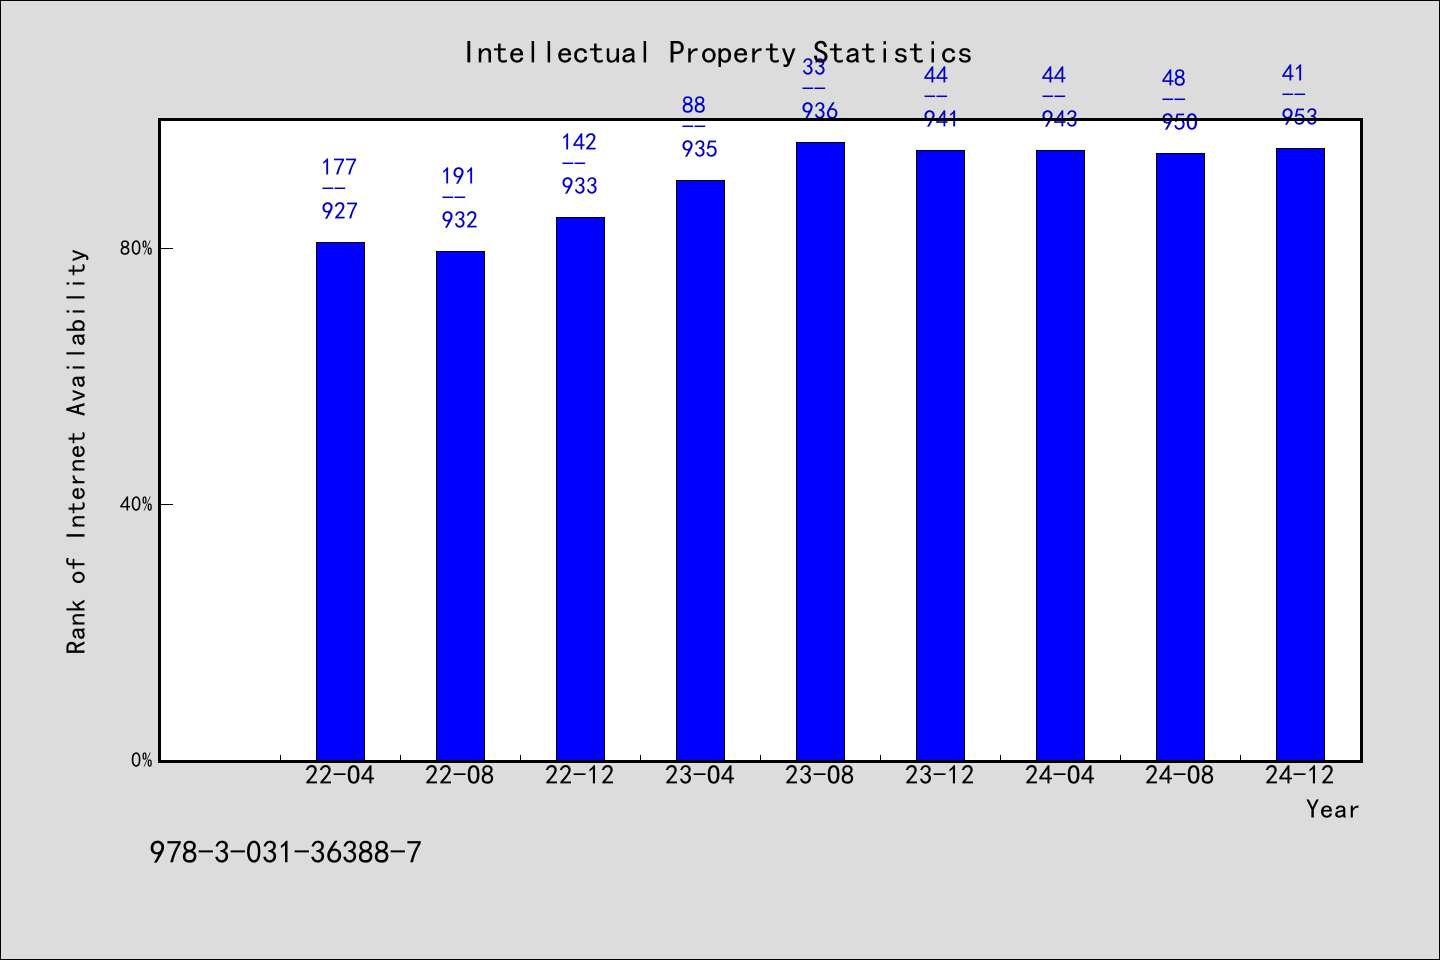Select the 22-12 bar
The width and height of the screenshot is (1440, 960).
(x=580, y=489)
